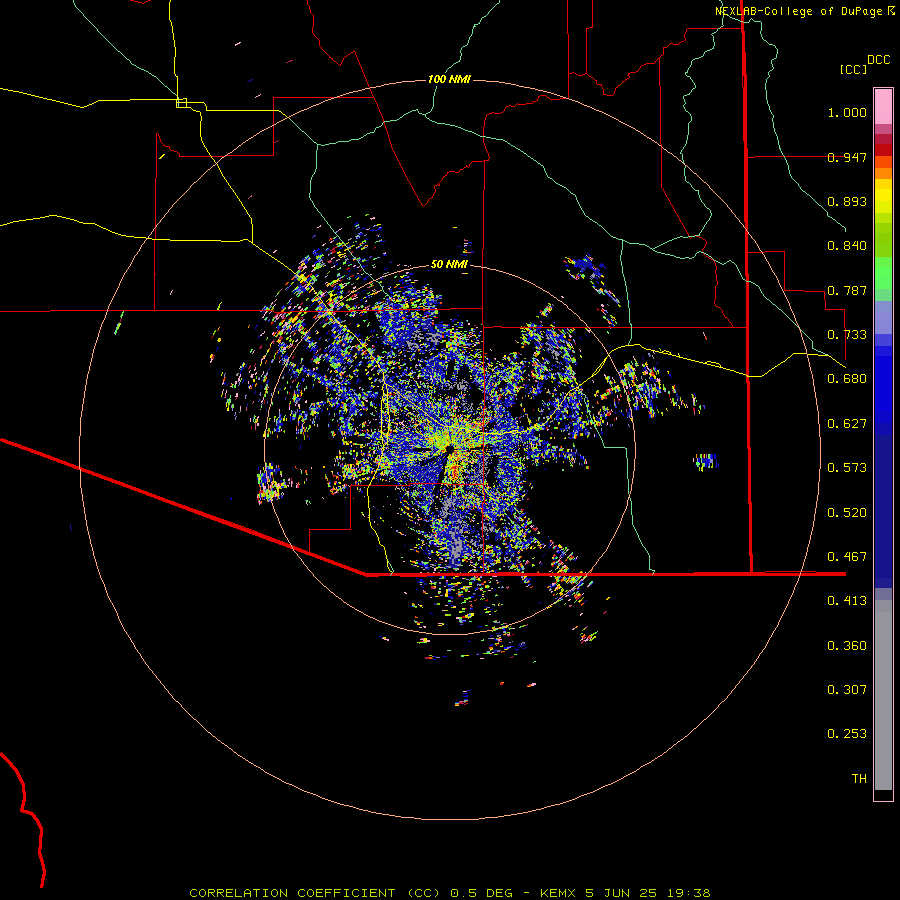The image size is (900, 900).
Task: Click the 0.947 legend value
Action: pyautogui.click(x=847, y=157)
